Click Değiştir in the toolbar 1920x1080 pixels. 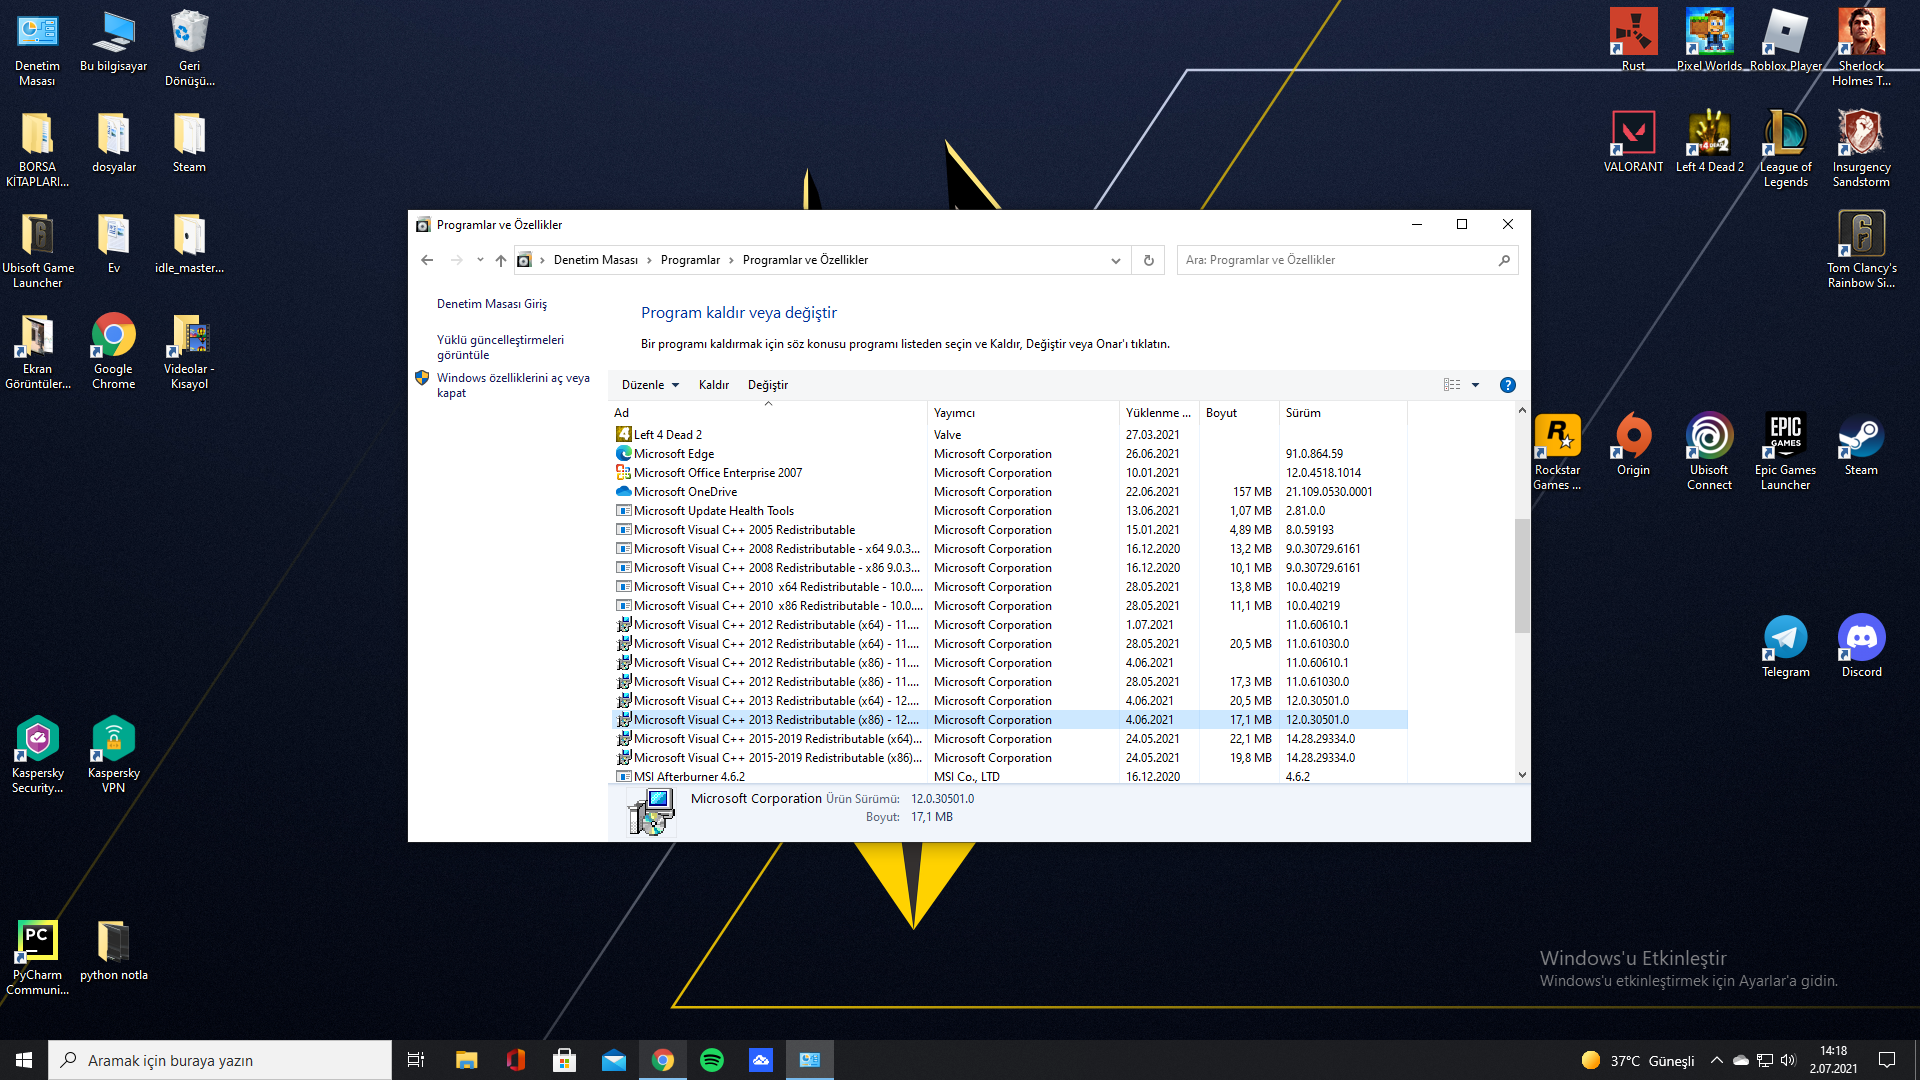point(767,385)
